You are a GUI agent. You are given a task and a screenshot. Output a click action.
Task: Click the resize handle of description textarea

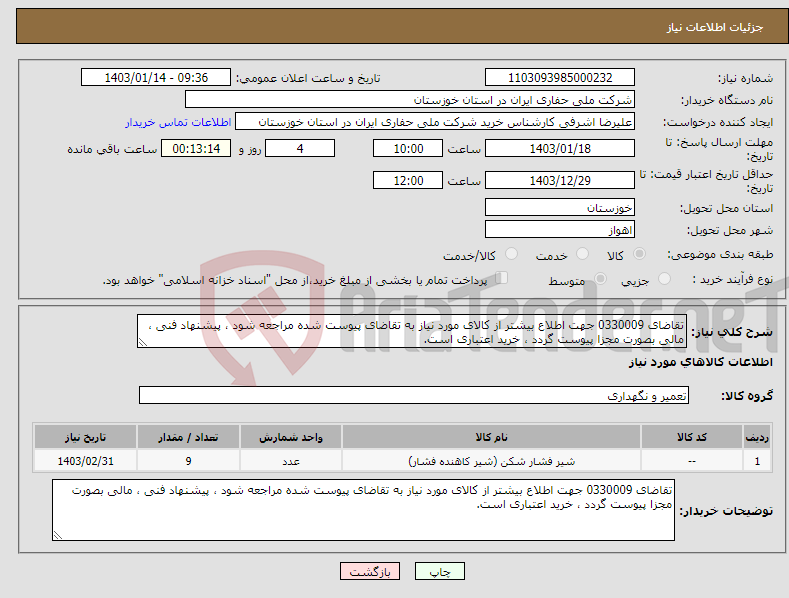click(x=143, y=343)
